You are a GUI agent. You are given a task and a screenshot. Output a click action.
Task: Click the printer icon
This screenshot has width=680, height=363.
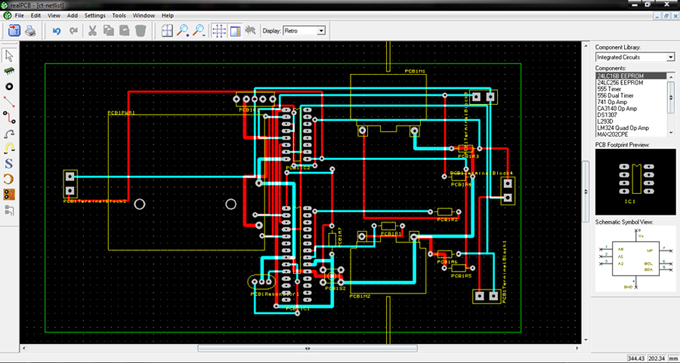pos(30,31)
